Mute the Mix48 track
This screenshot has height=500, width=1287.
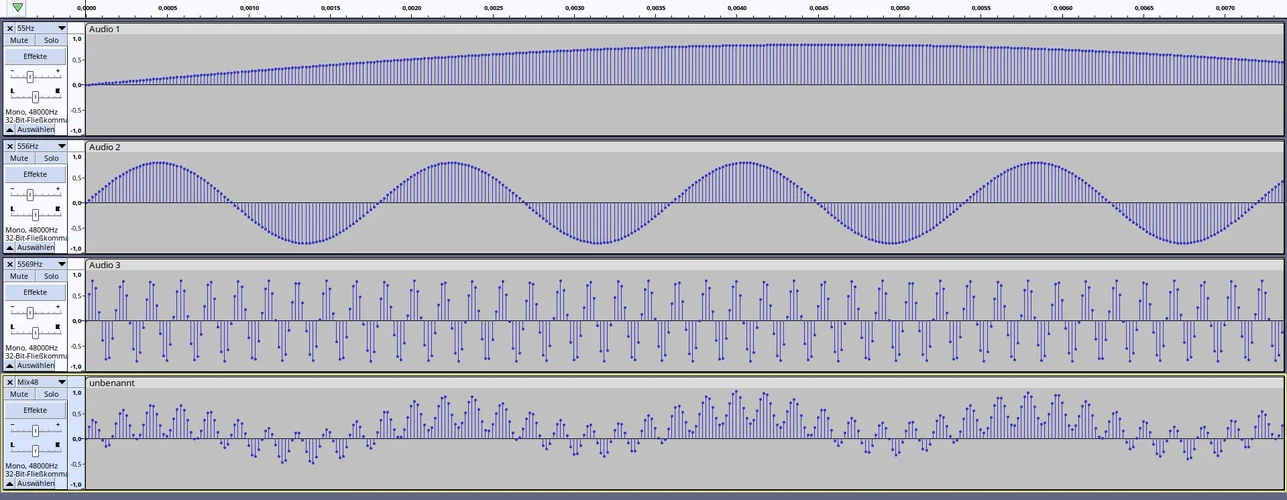click(x=19, y=394)
